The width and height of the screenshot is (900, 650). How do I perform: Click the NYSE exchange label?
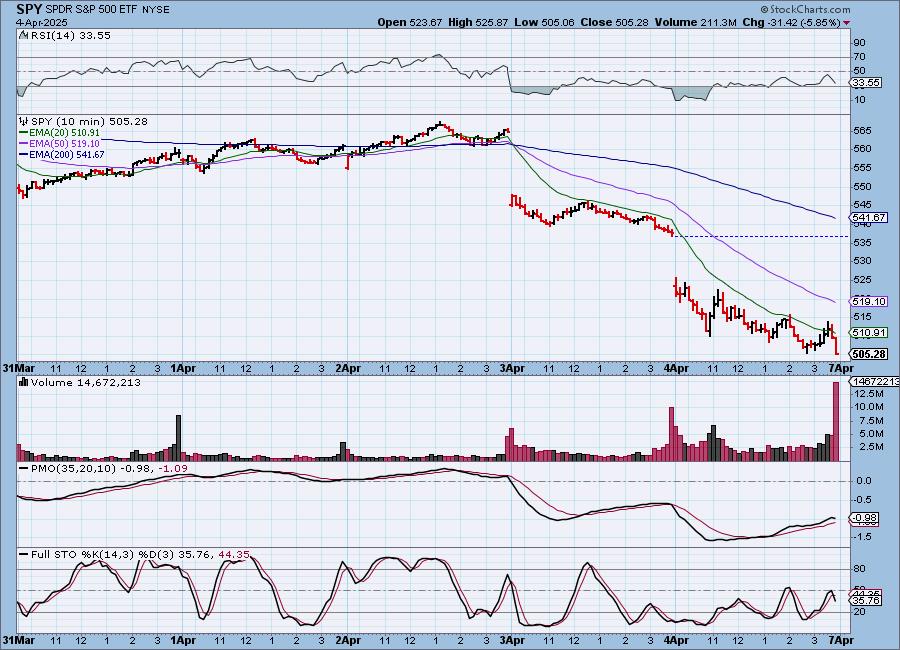click(155, 10)
